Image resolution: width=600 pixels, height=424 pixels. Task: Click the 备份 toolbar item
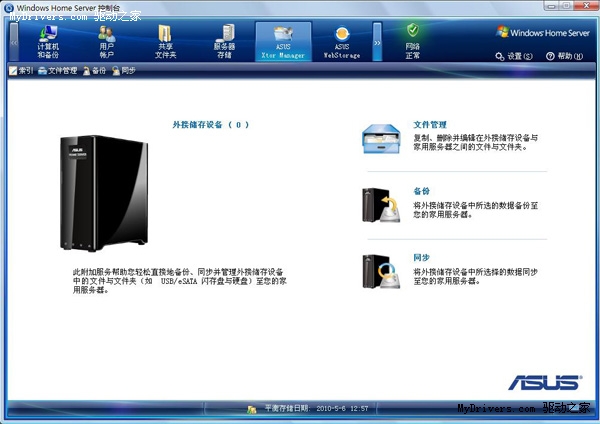click(x=95, y=70)
